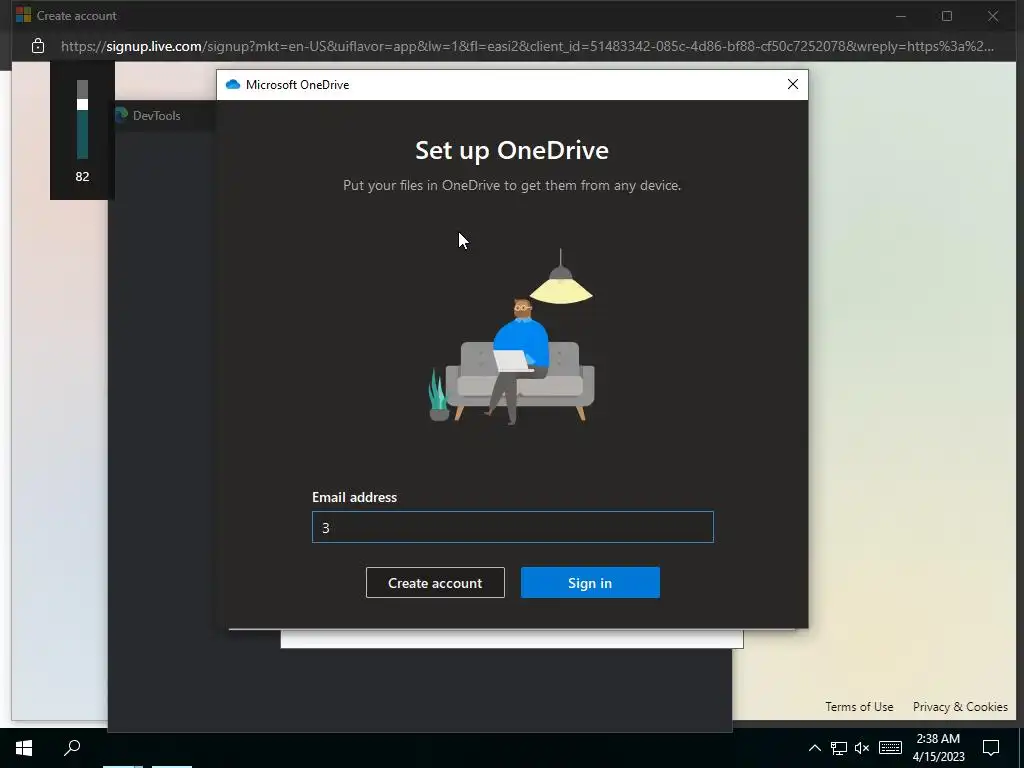The height and width of the screenshot is (768, 1024).
Task: Maximize the Create account window
Action: 946,16
